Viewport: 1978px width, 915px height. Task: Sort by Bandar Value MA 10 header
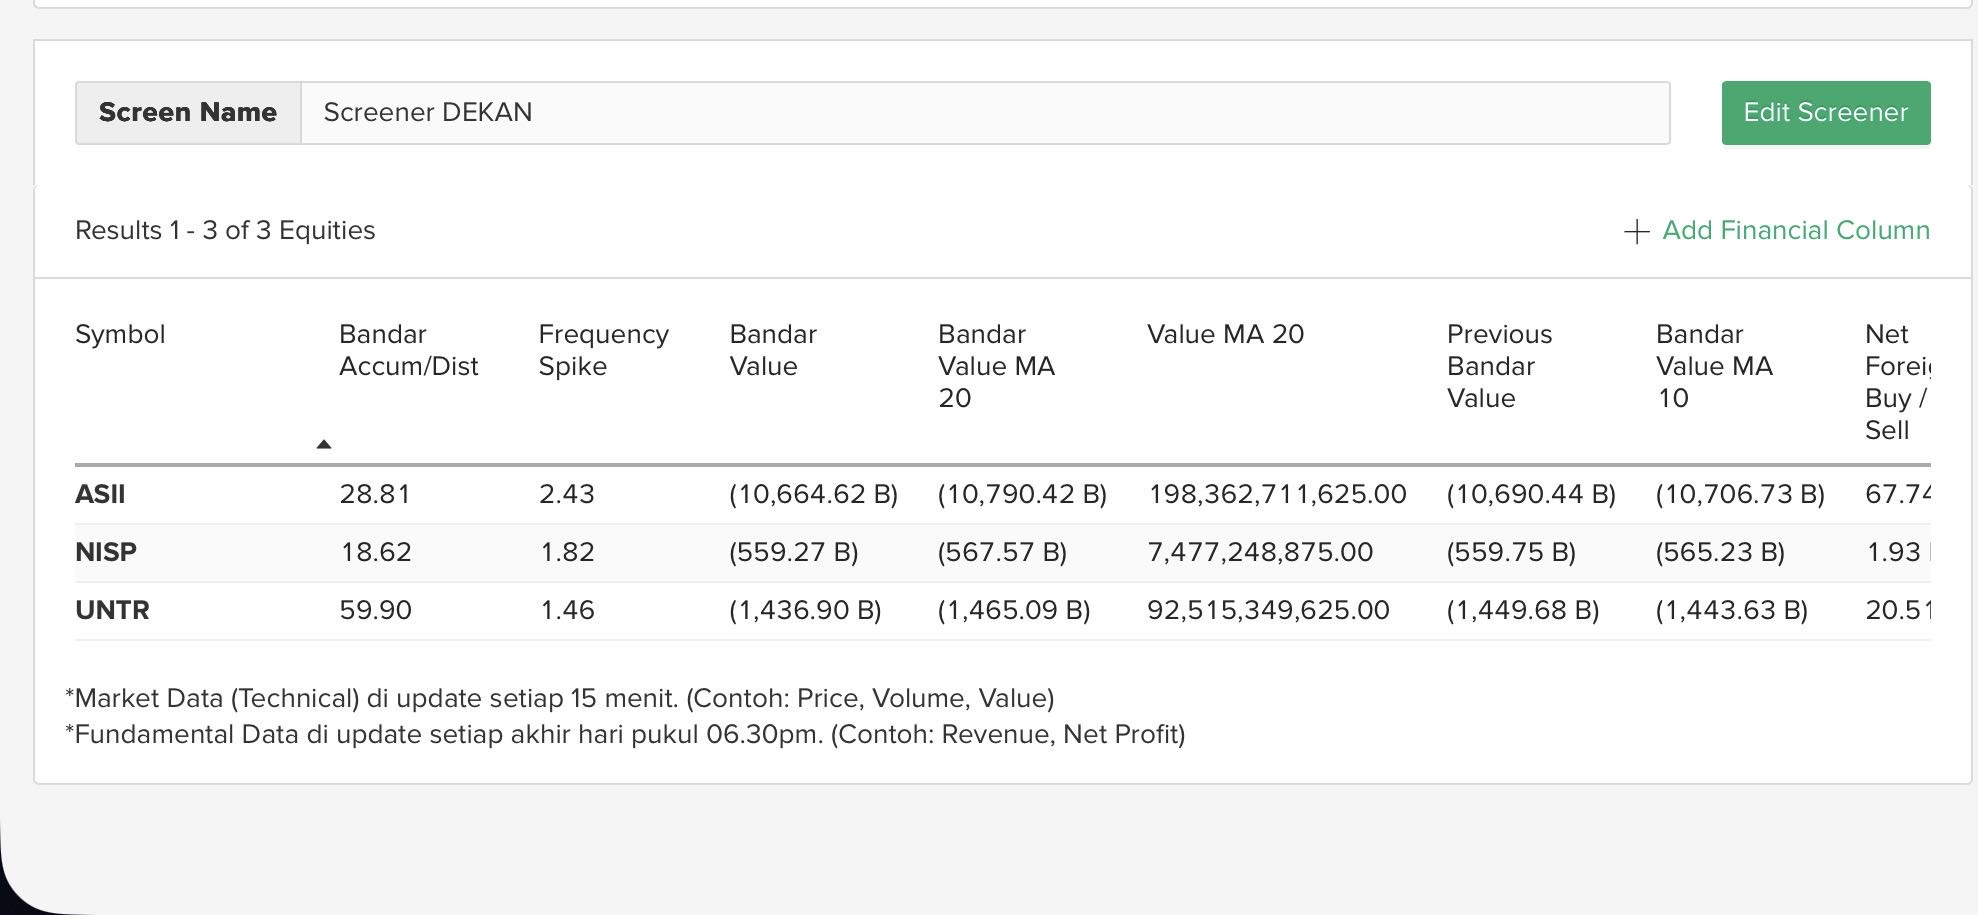pos(1714,367)
